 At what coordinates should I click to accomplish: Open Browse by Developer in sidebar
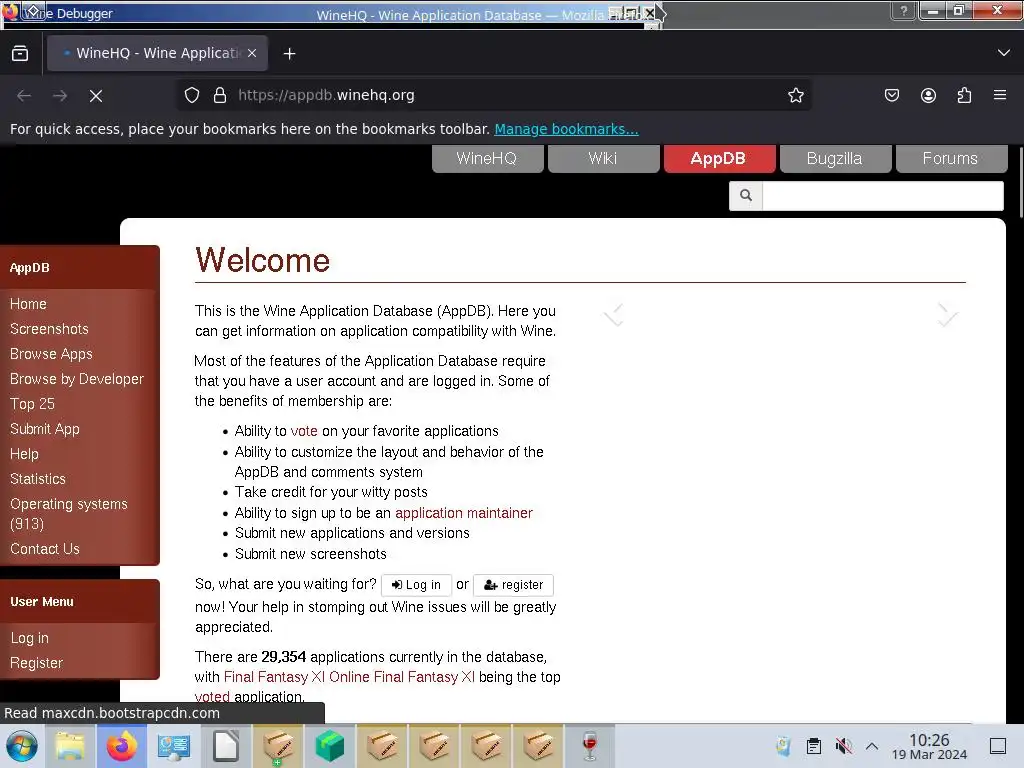(76, 379)
